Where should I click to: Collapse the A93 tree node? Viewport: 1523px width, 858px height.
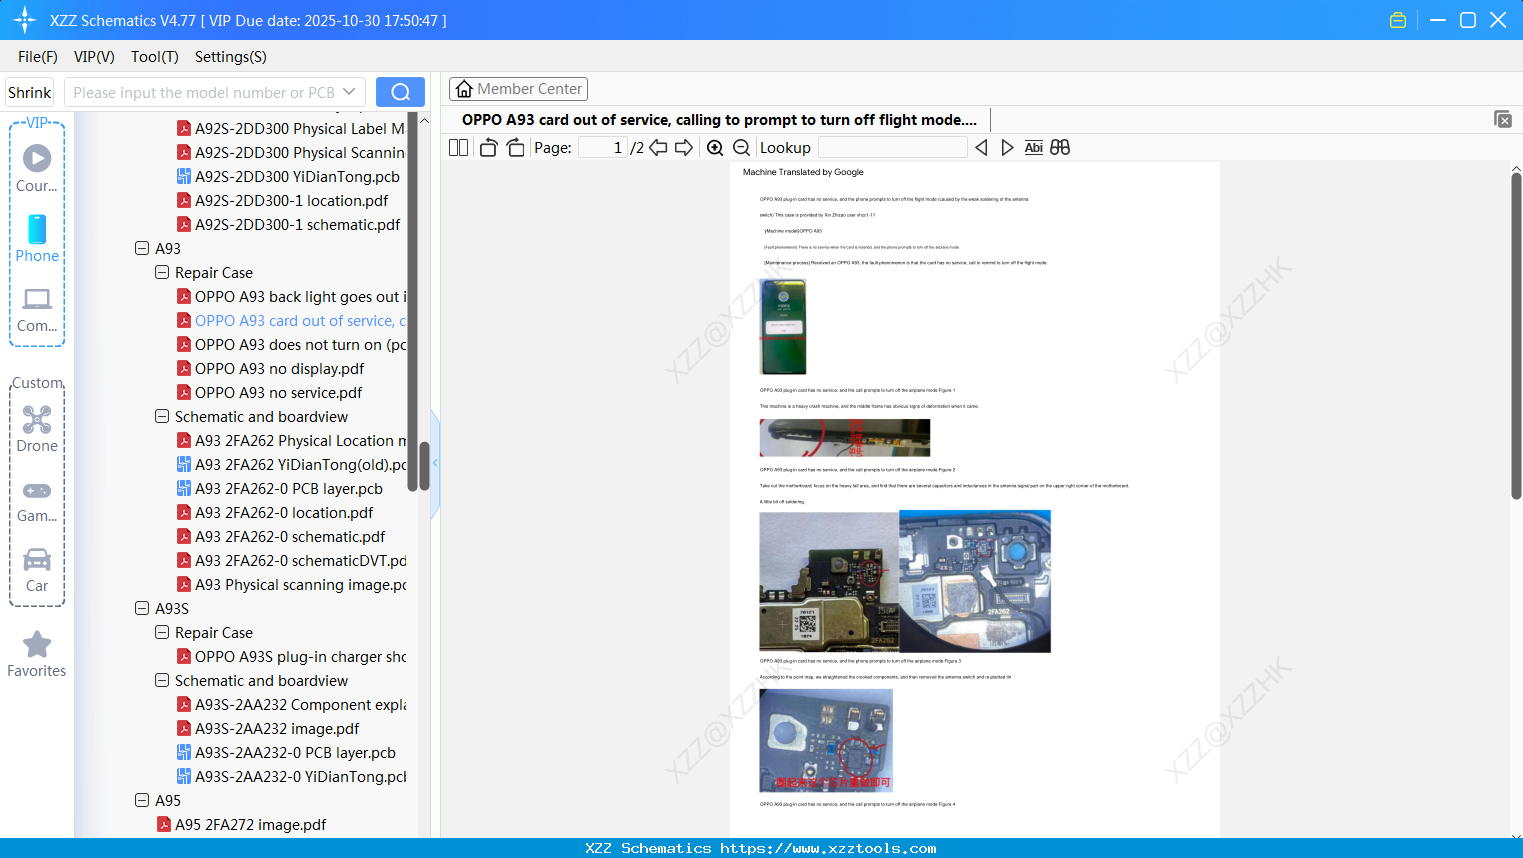pos(142,248)
